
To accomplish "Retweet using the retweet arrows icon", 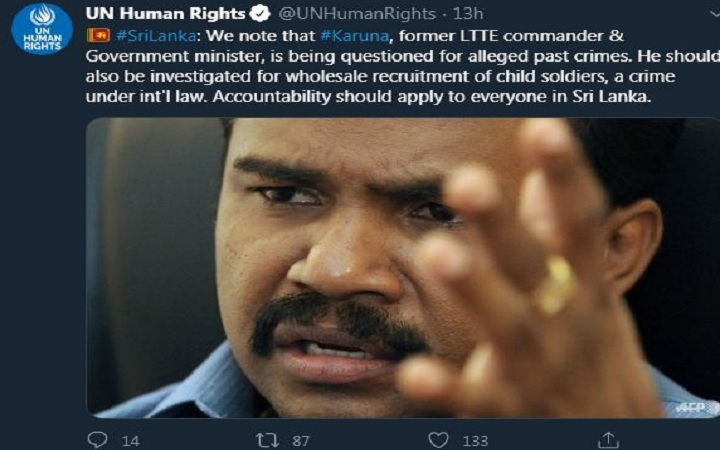I will click(x=267, y=440).
